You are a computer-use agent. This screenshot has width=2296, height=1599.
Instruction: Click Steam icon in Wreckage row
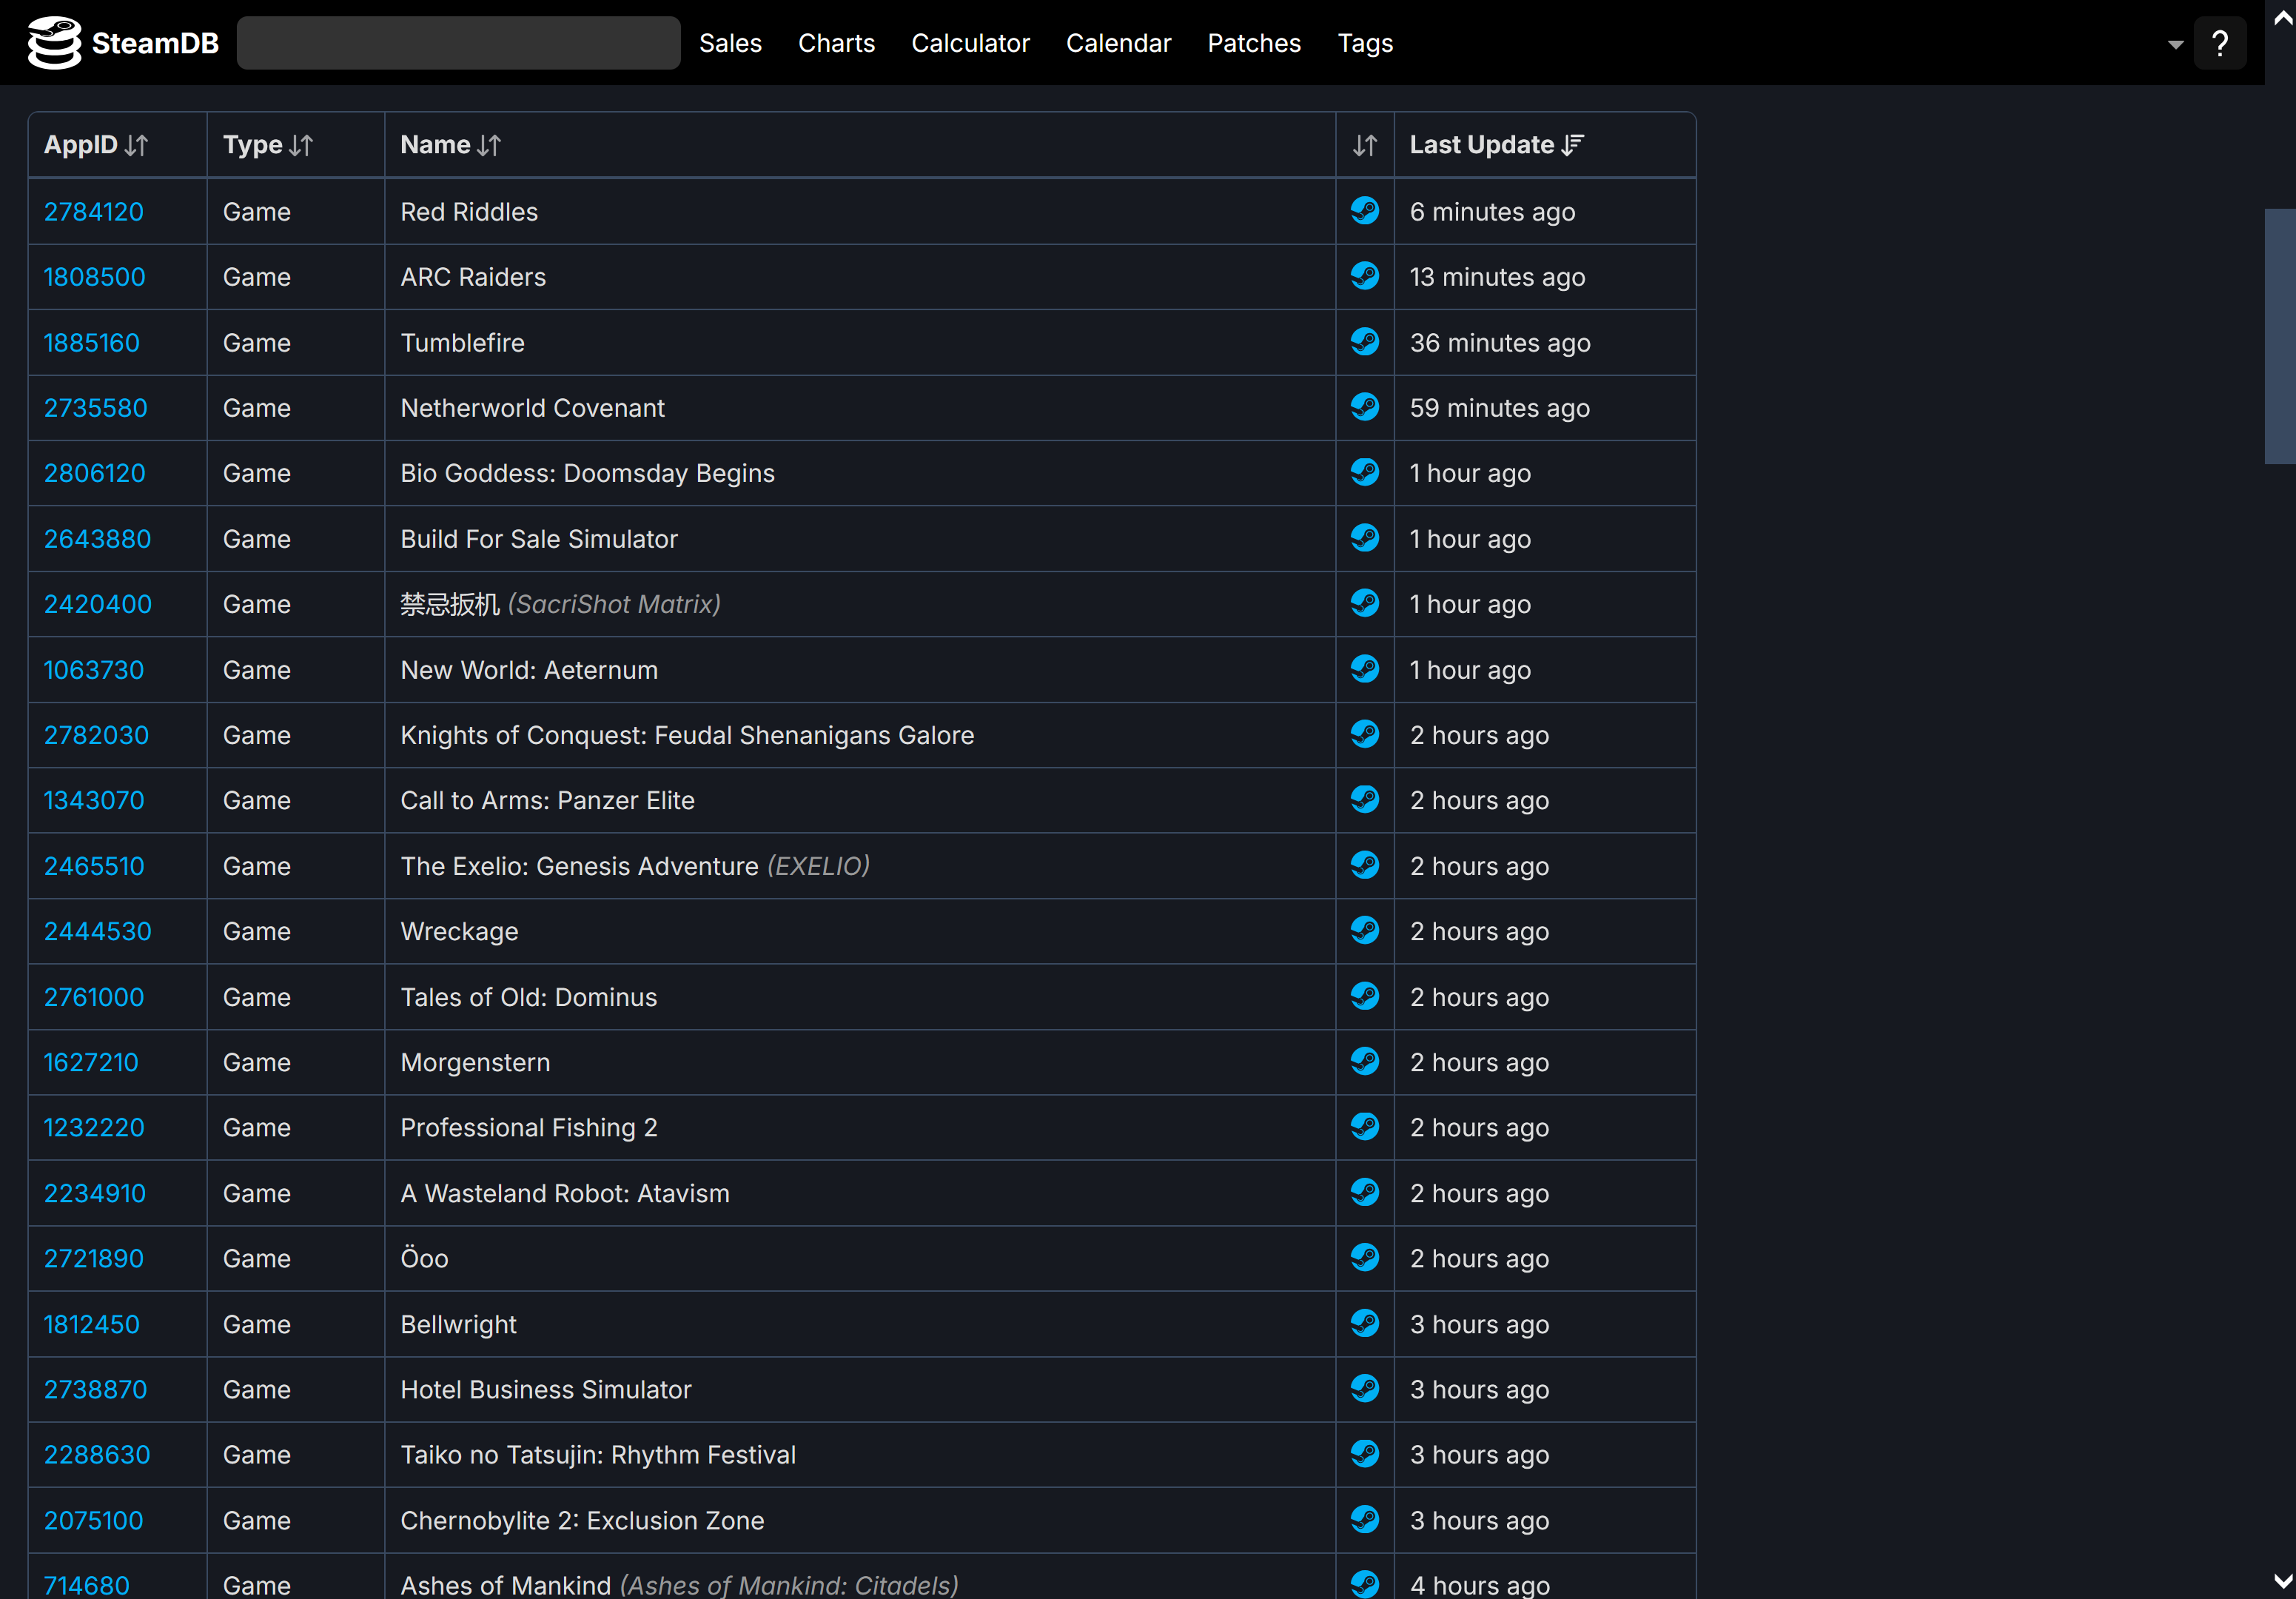click(x=1364, y=931)
